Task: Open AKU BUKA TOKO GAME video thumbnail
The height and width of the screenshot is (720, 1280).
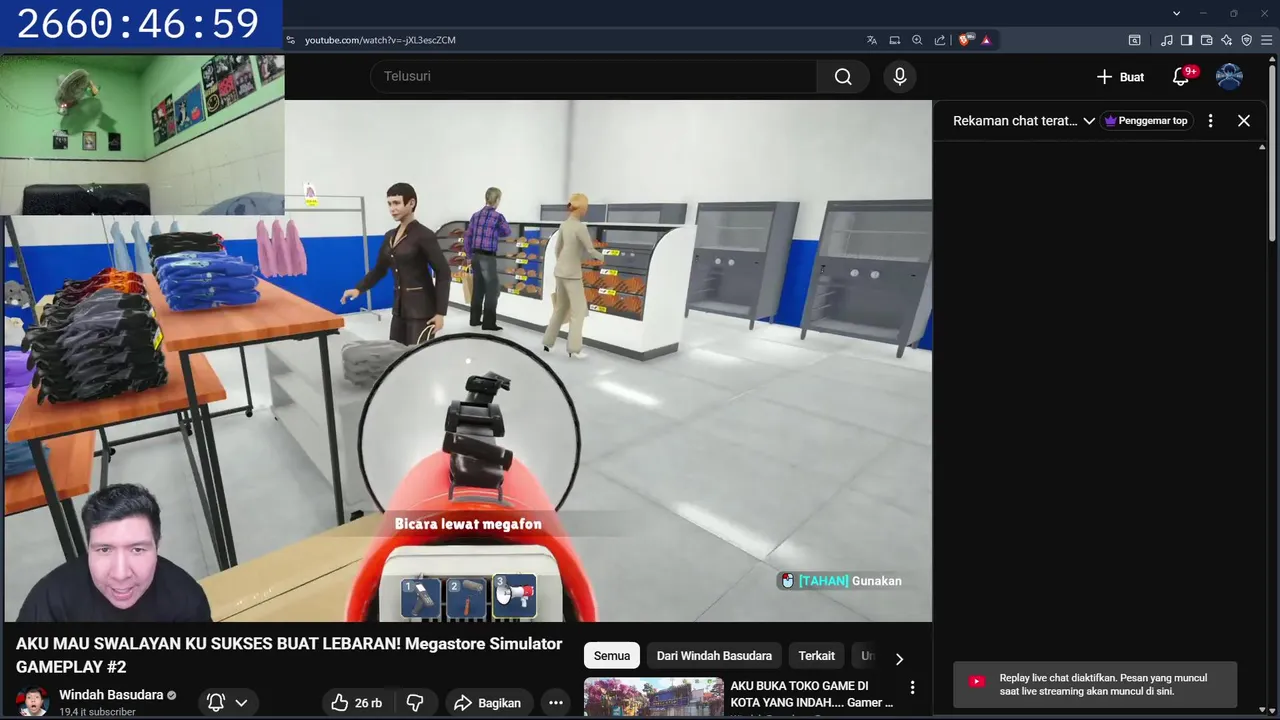Action: tap(654, 698)
